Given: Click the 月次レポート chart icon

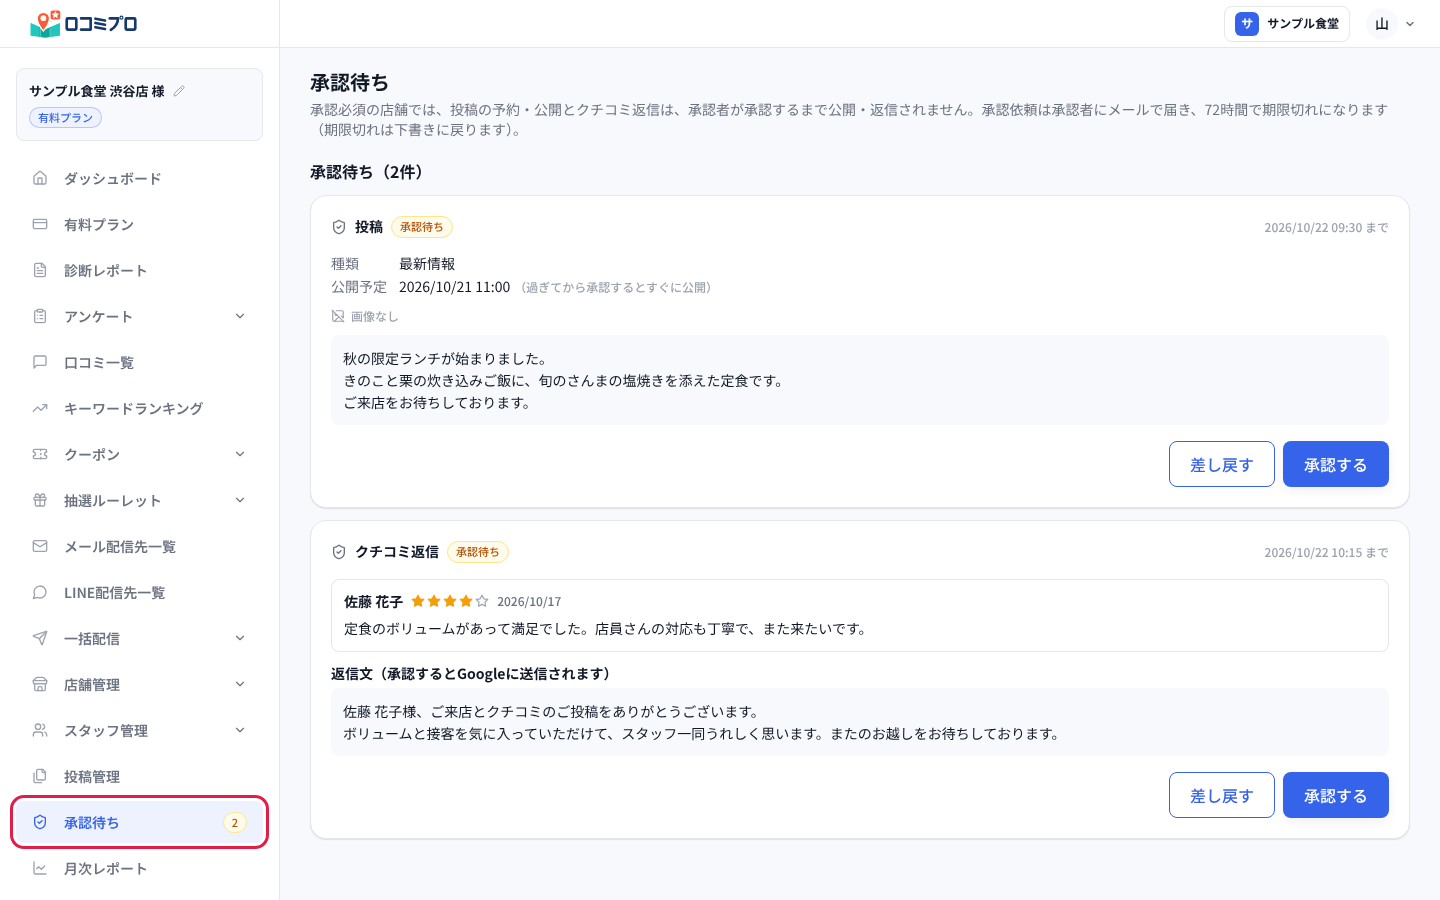Looking at the screenshot, I should tap(40, 868).
